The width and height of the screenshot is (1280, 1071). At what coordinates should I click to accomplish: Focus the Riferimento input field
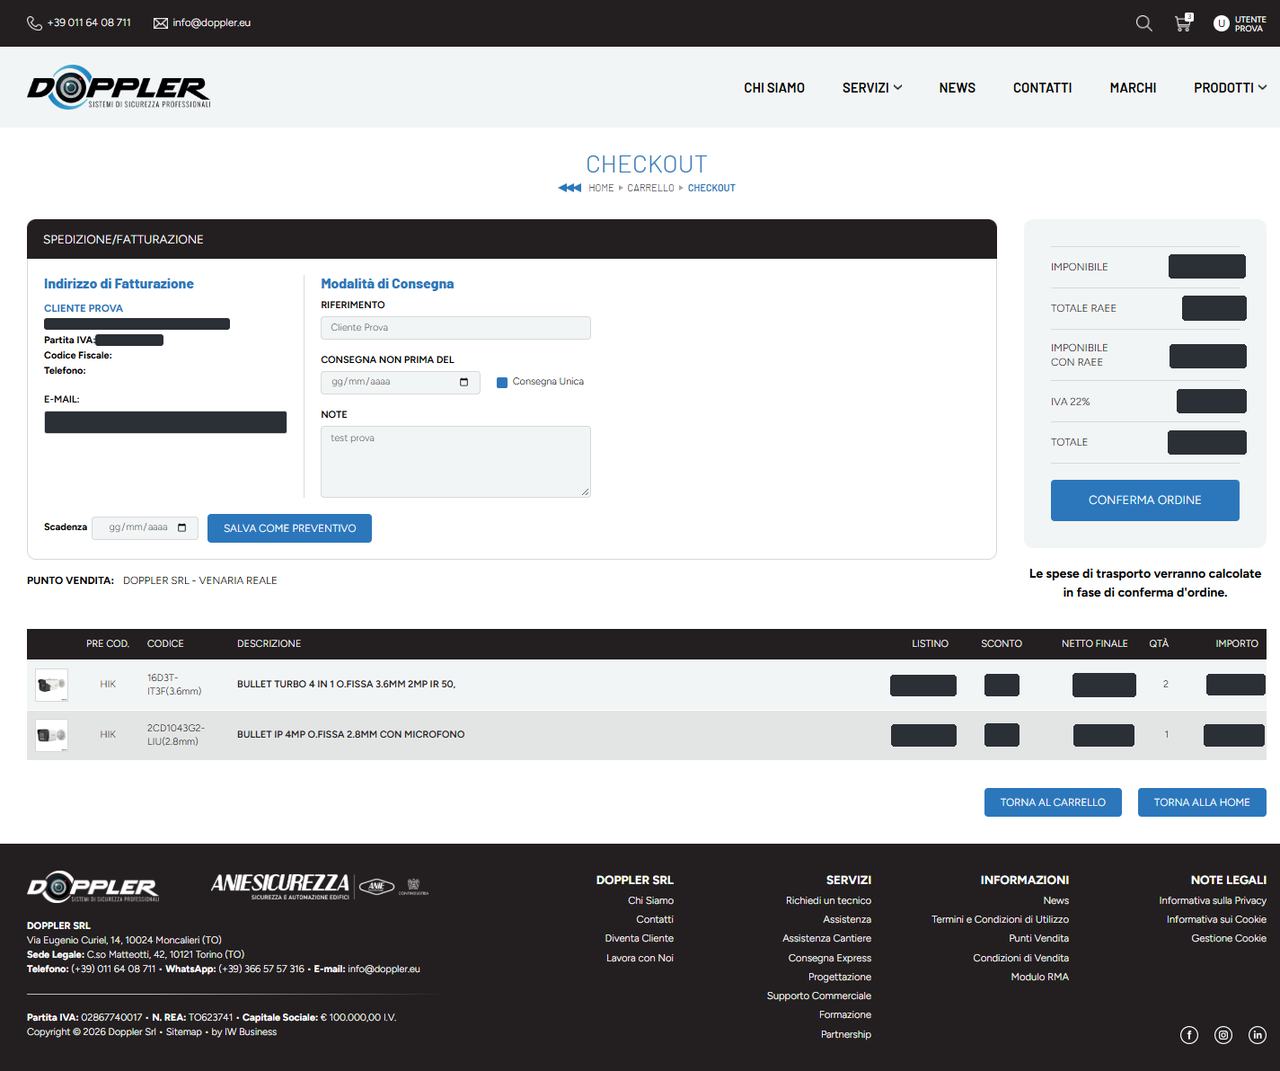(x=456, y=328)
